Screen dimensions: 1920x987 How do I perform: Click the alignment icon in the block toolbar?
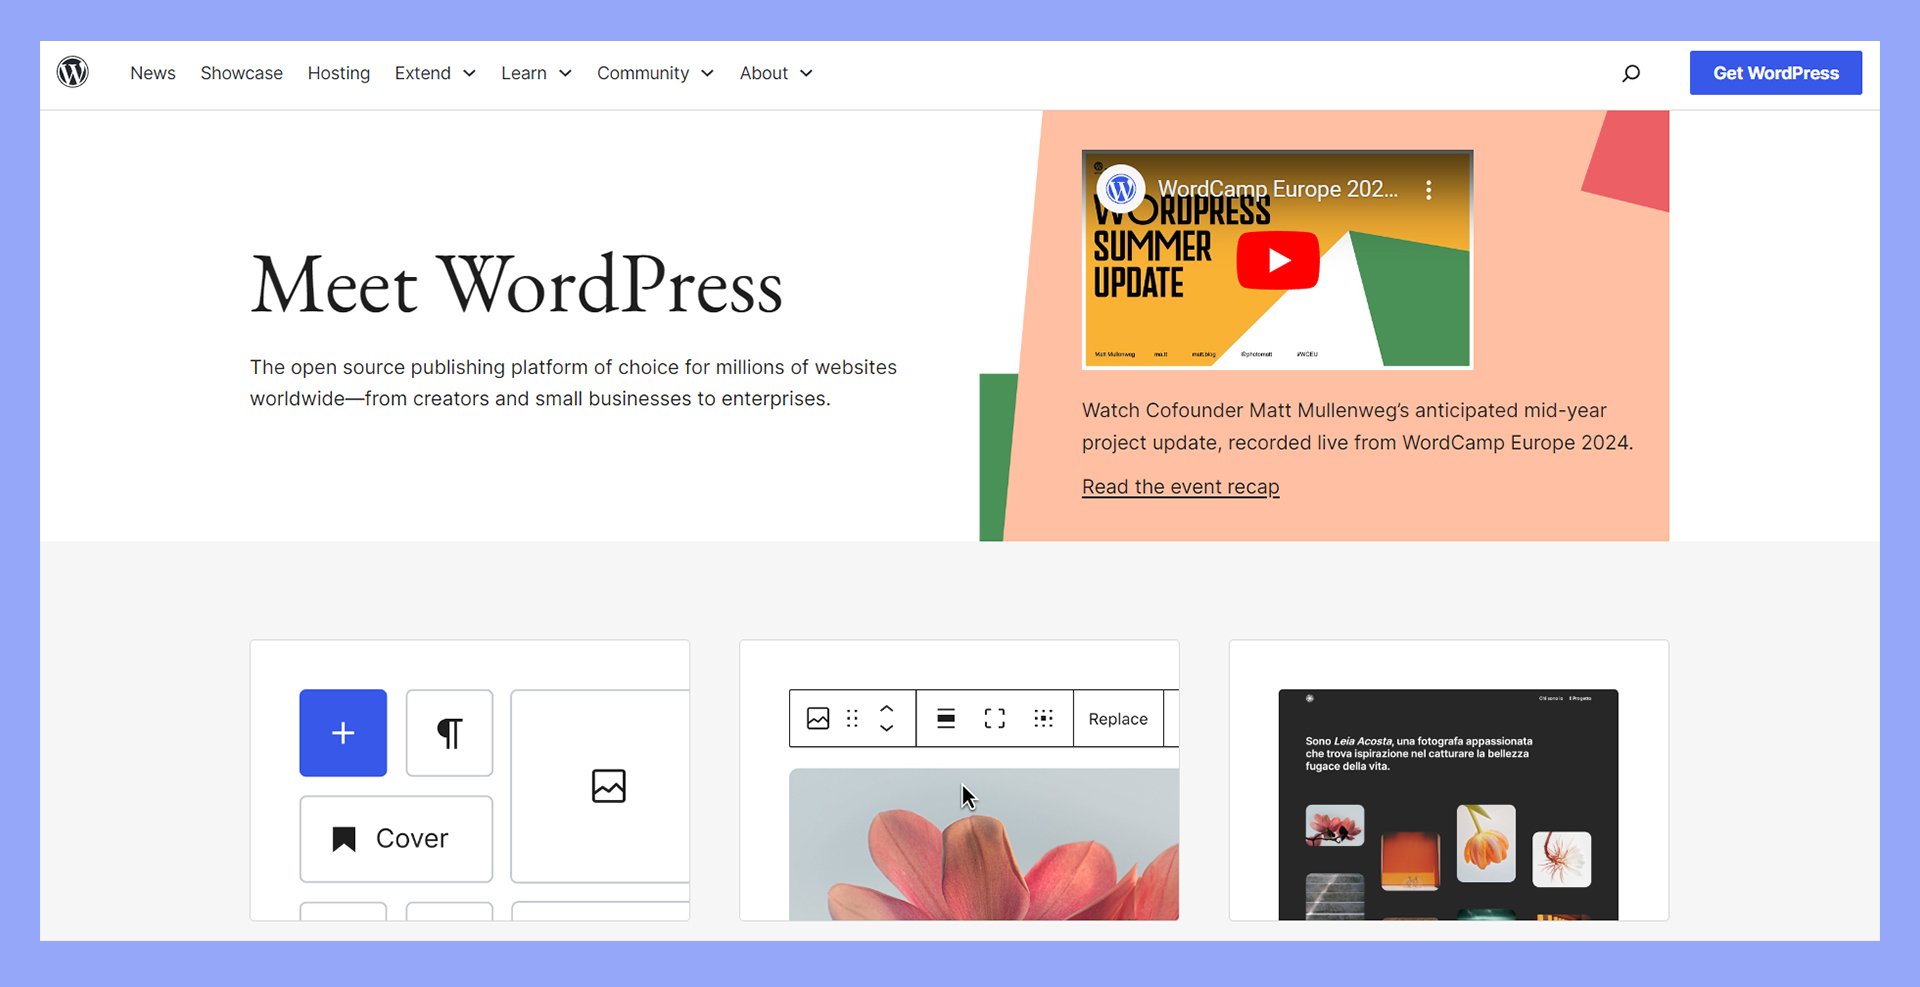[x=944, y=718]
